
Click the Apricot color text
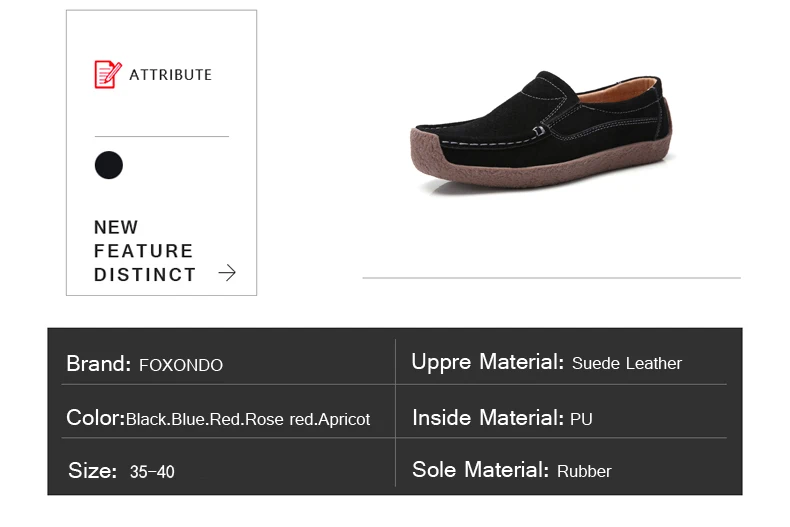(x=344, y=419)
